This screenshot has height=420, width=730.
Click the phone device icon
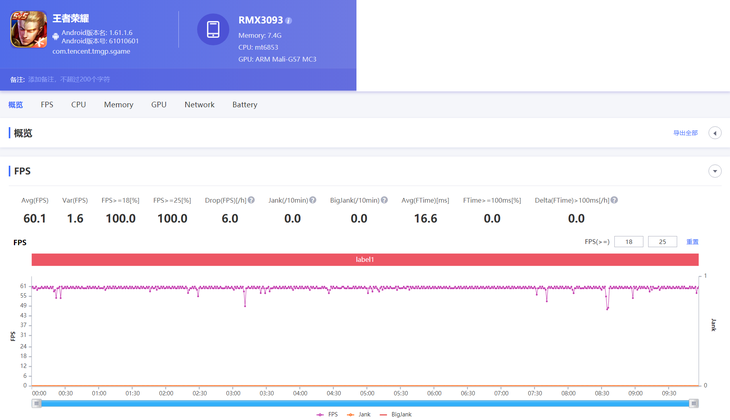(213, 30)
